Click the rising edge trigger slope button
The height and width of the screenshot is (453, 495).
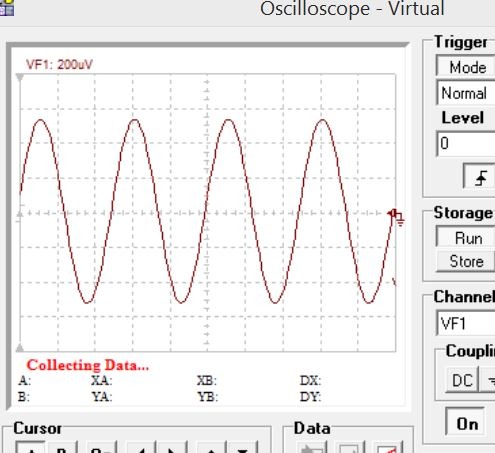480,176
